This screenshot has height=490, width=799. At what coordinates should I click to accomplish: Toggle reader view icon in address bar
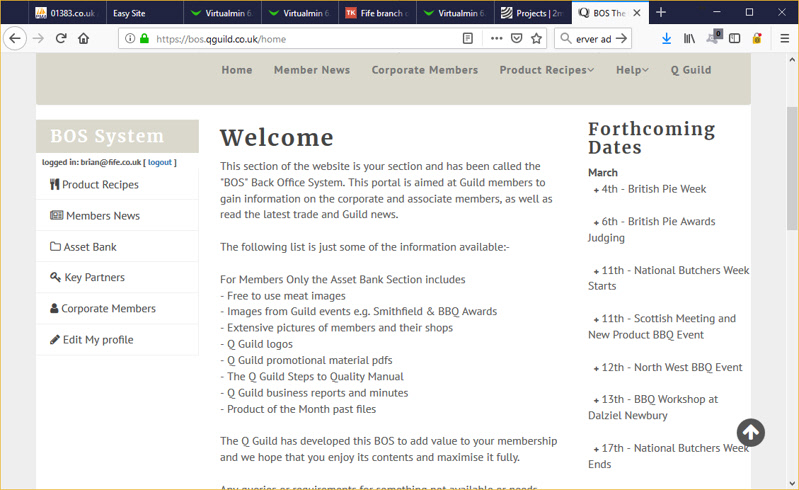[468, 39]
